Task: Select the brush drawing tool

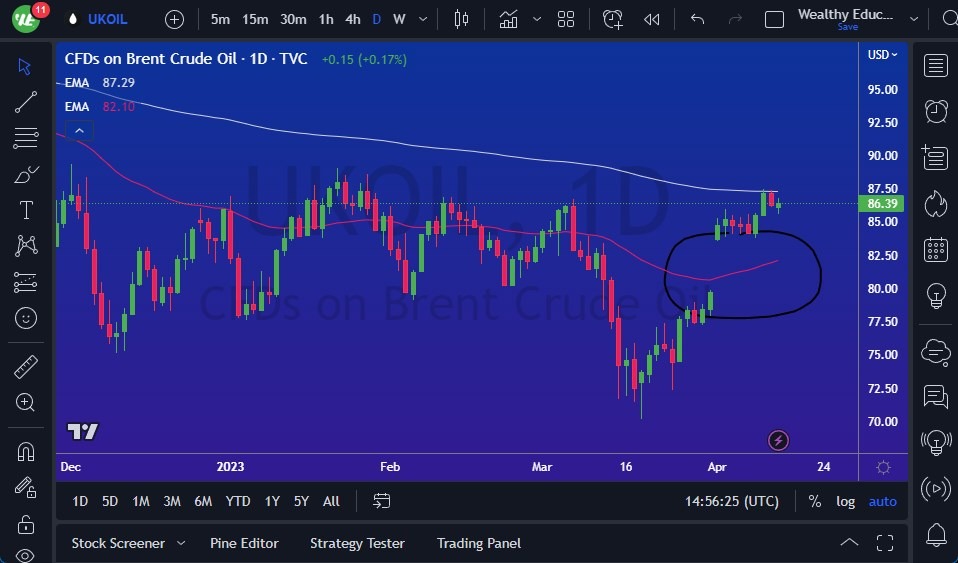Action: [x=25, y=174]
